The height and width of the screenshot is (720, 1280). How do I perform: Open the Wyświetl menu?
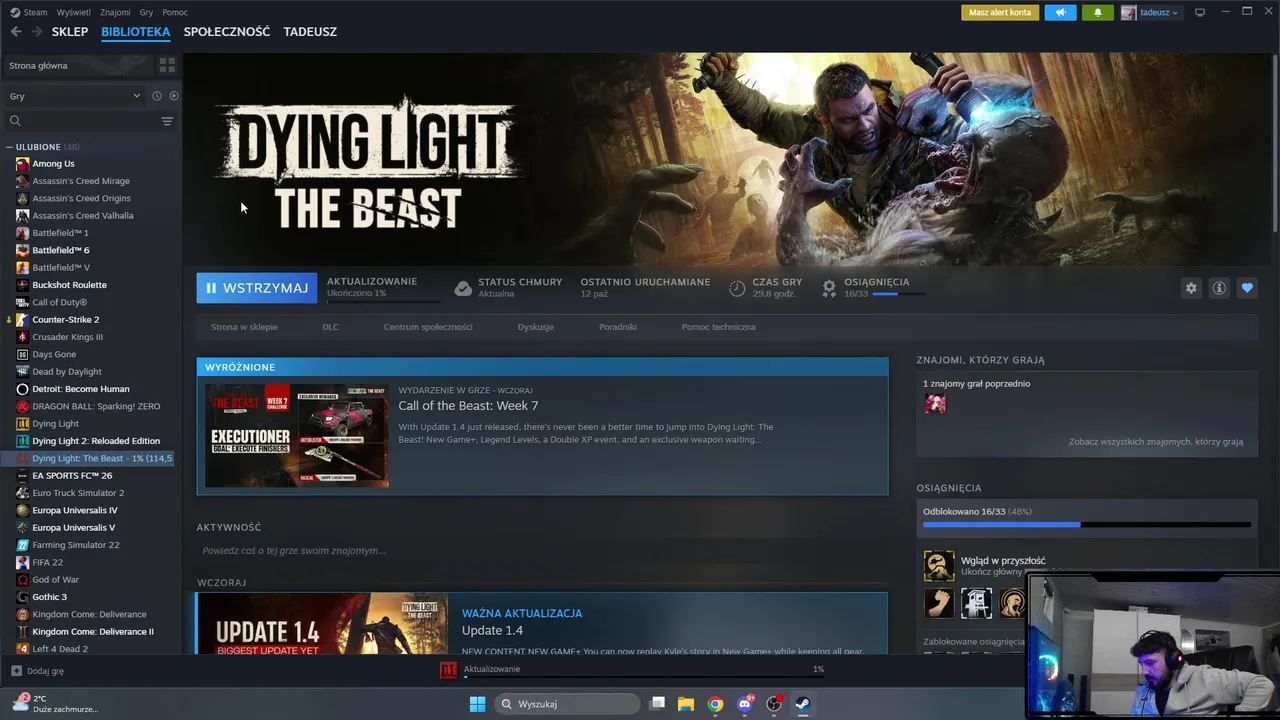point(74,12)
